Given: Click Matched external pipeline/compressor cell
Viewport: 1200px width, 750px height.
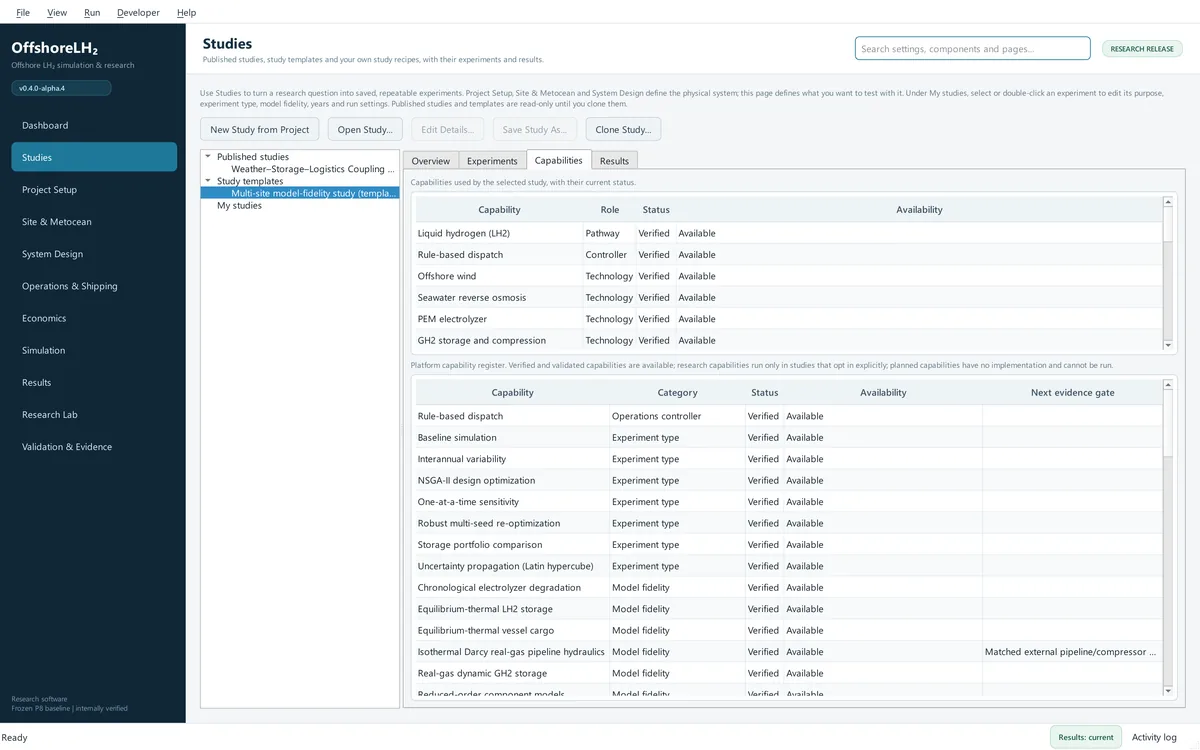Looking at the screenshot, I should pyautogui.click(x=1072, y=652).
